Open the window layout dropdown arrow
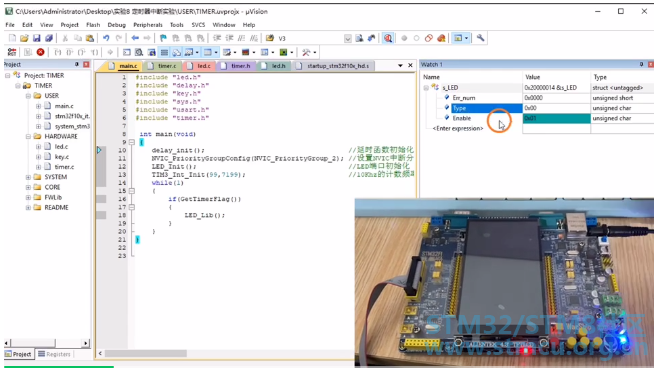Screen dimensions: 657x370 tap(466, 38)
